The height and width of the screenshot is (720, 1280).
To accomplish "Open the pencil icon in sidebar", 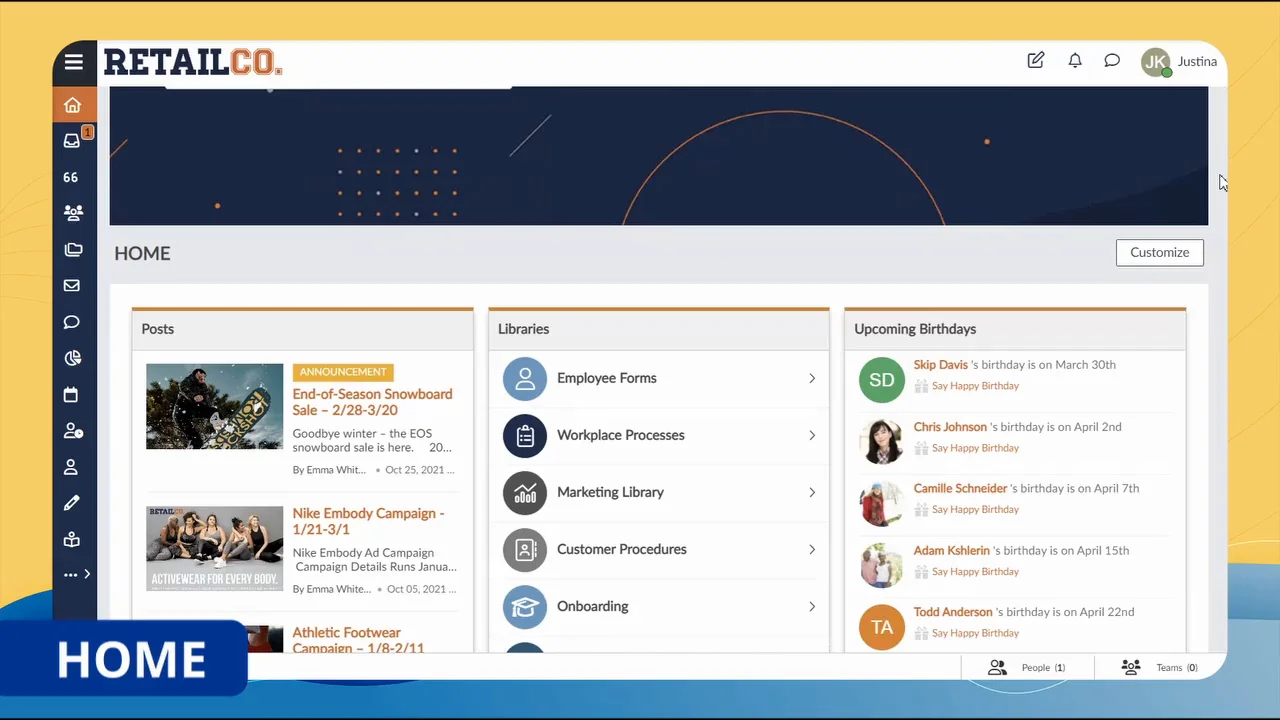I will tap(72, 503).
